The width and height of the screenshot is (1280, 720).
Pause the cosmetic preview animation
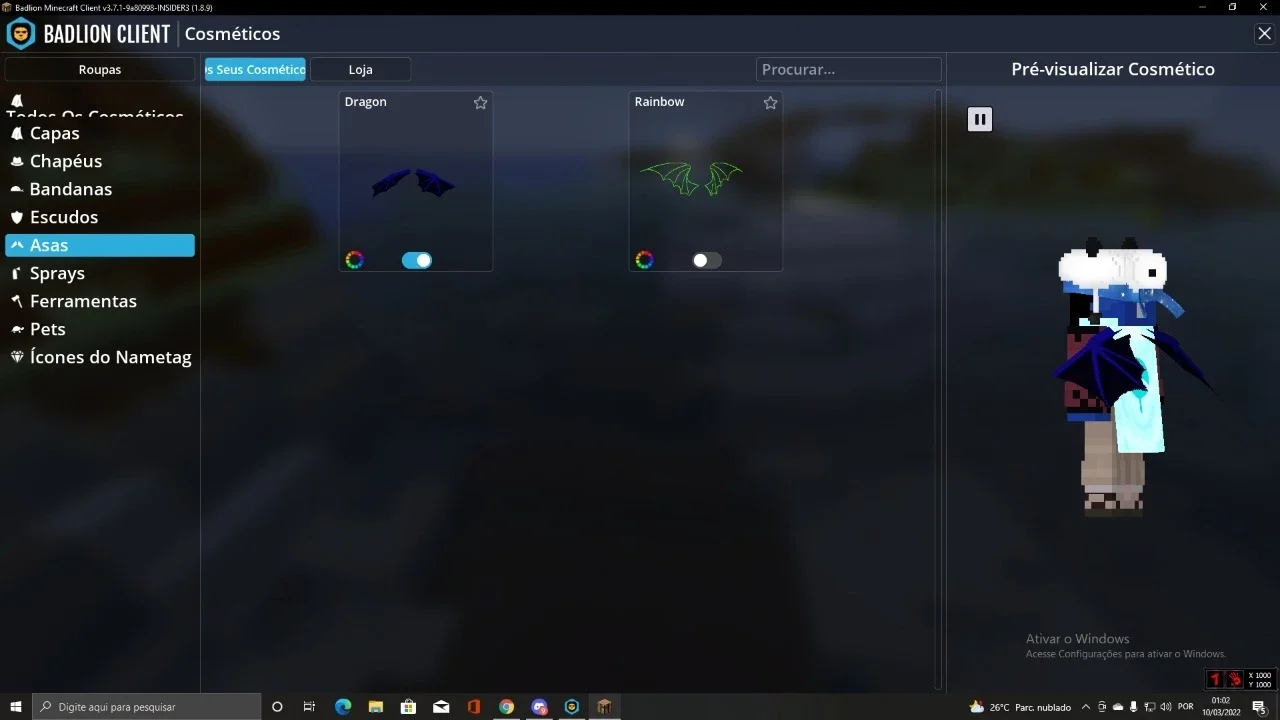(x=980, y=119)
